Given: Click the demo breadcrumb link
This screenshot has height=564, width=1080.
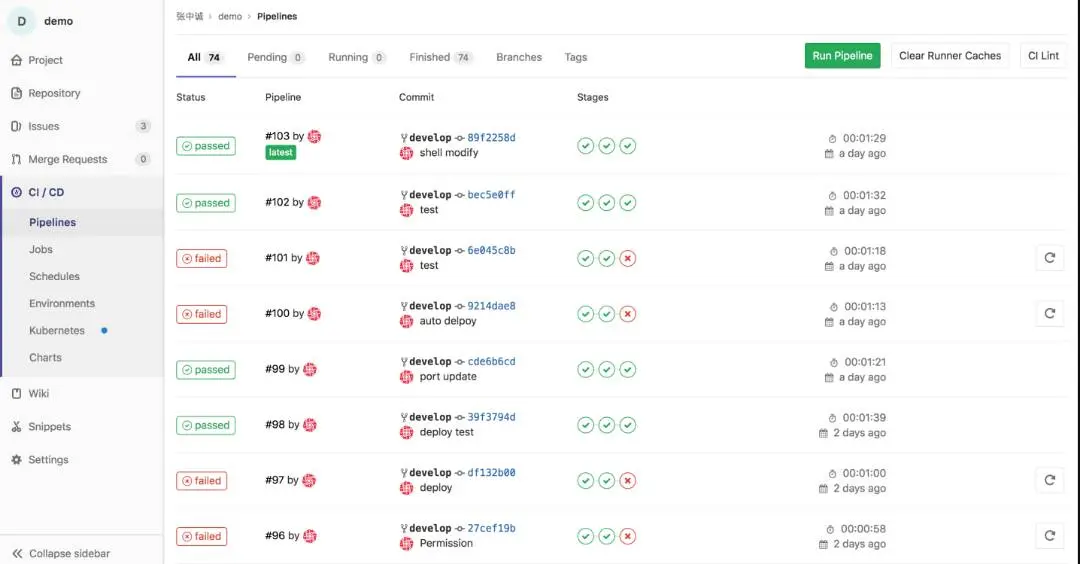Looking at the screenshot, I should 230,17.
